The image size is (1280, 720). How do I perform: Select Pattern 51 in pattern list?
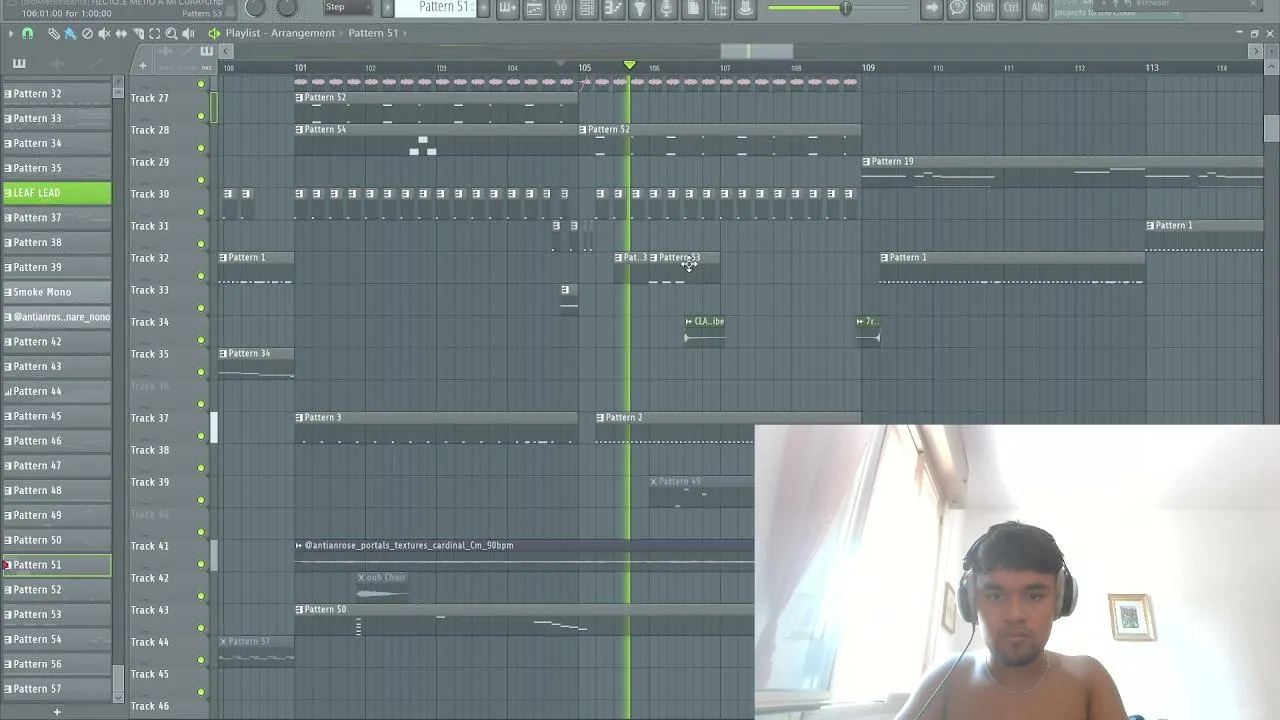click(57, 565)
